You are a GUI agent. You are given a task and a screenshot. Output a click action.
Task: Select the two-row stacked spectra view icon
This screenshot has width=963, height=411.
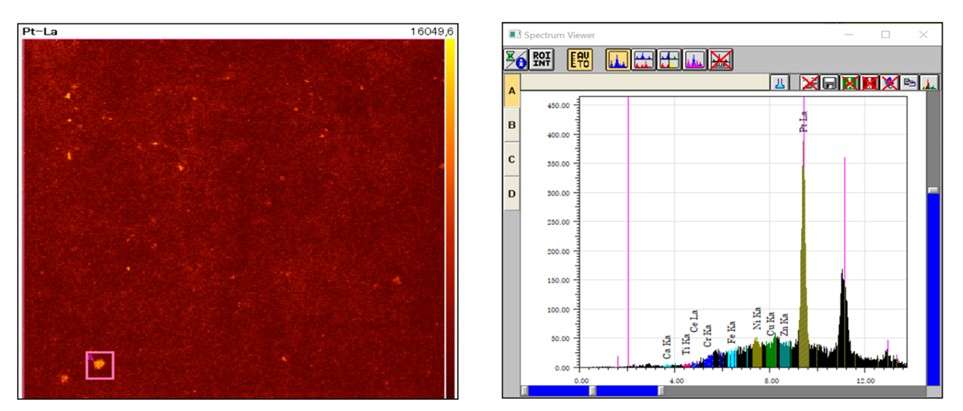[x=644, y=60]
